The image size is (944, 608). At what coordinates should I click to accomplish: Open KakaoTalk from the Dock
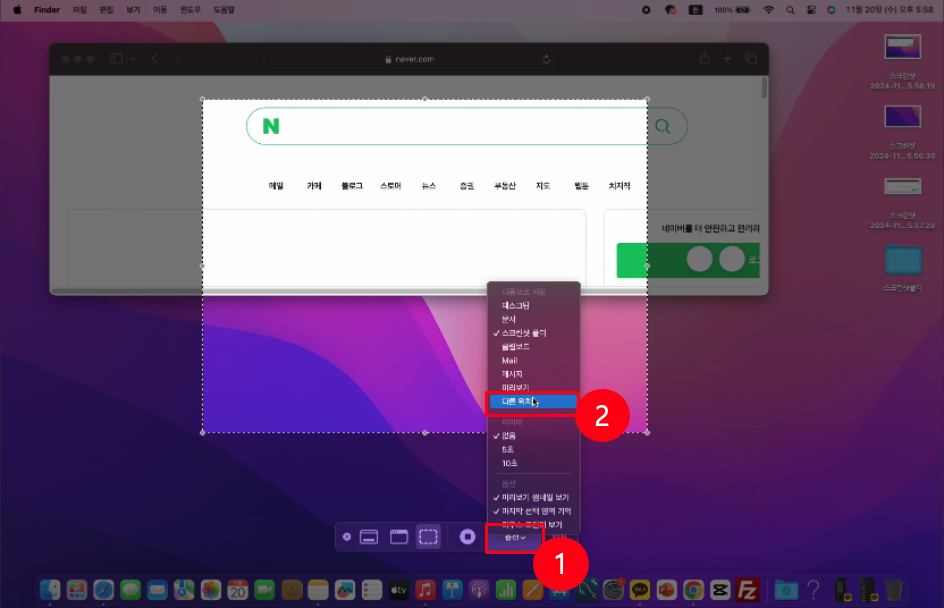639,590
